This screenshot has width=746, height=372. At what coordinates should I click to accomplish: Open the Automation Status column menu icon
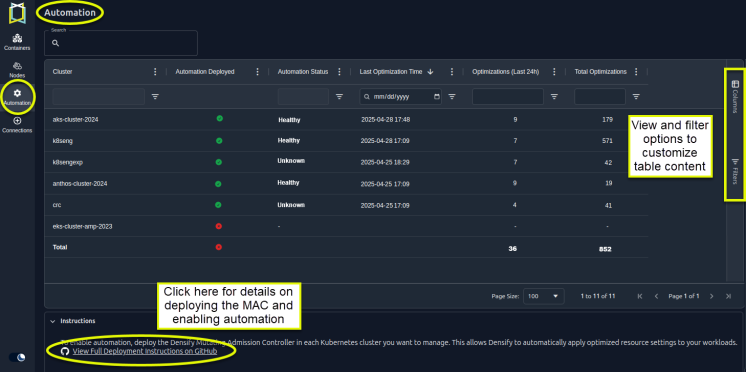point(339,72)
